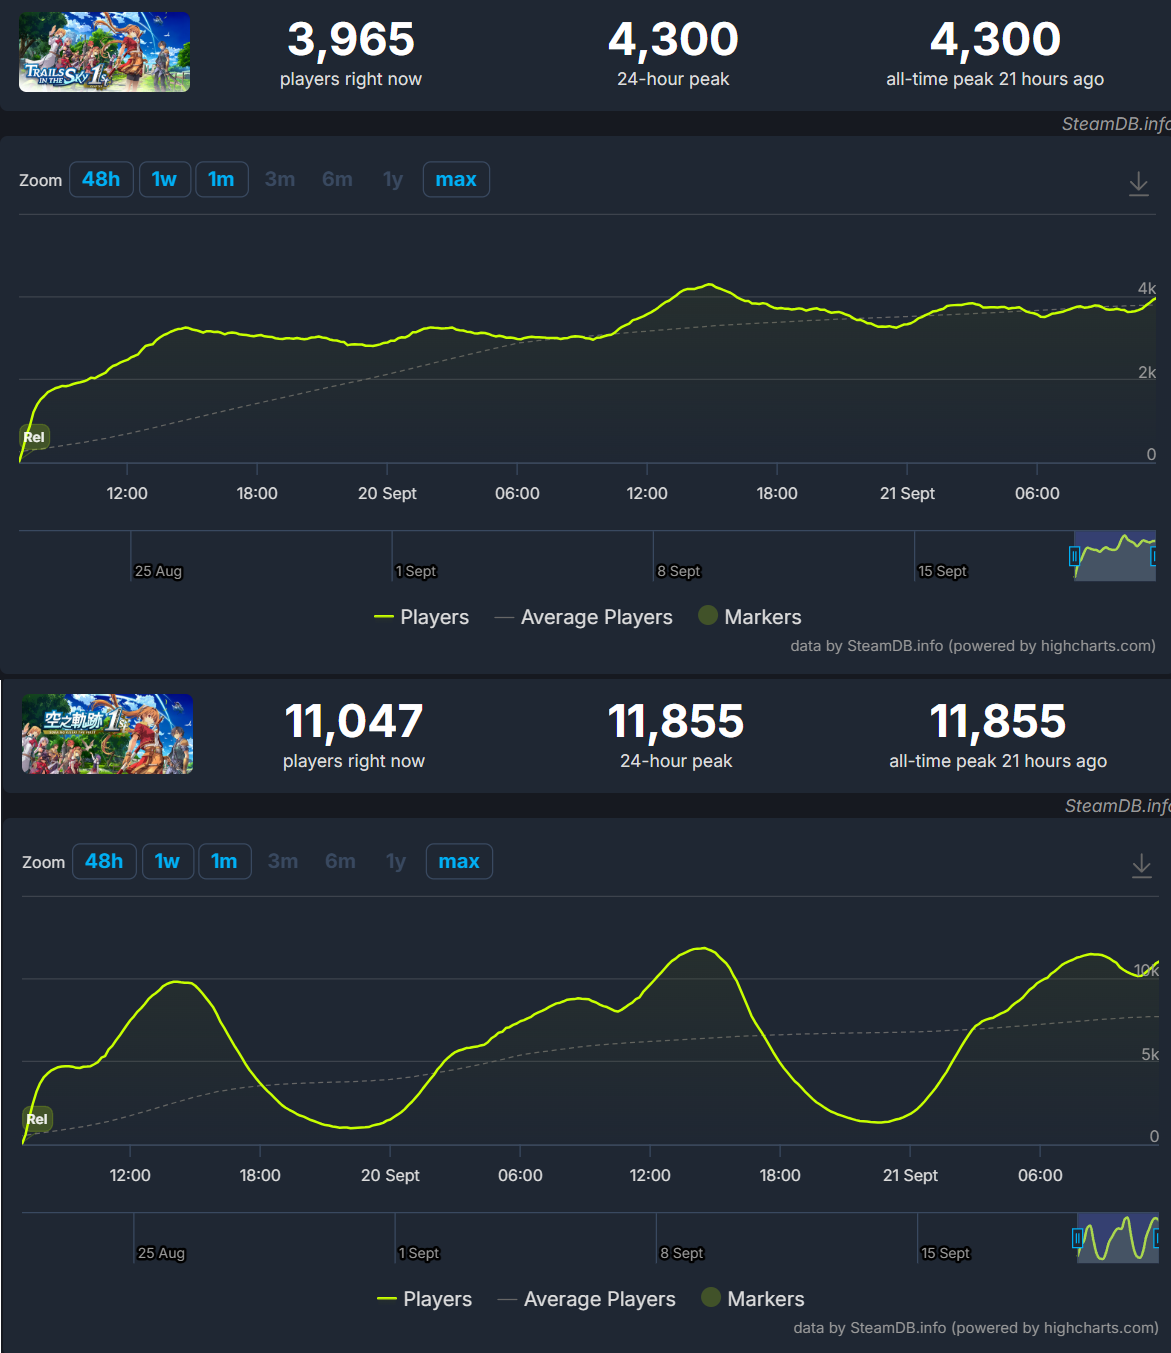This screenshot has height=1353, width=1171.
Task: Grab the left navigator handle on the top chart
Action: 1074,556
